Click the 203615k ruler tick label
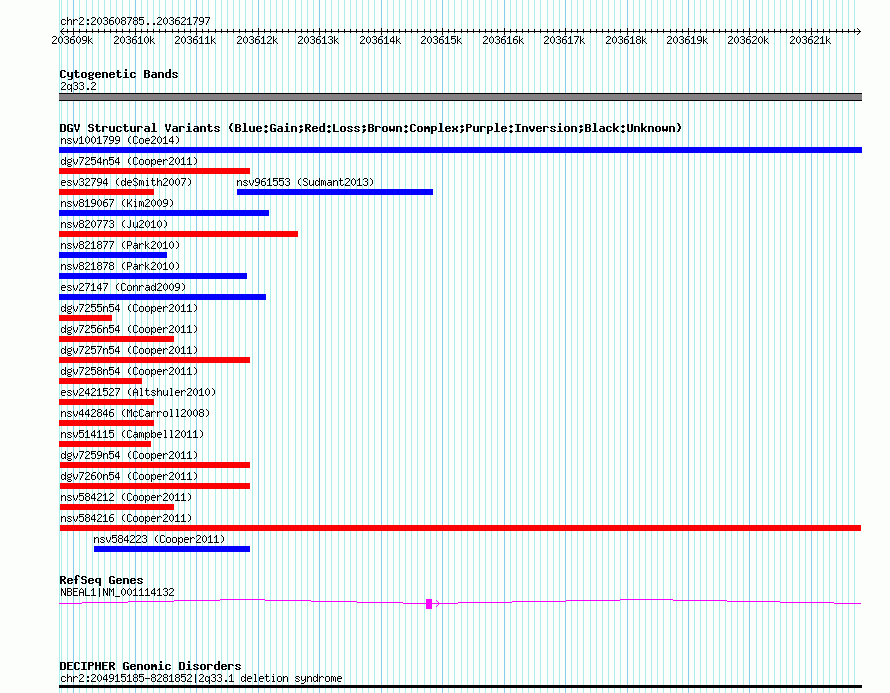890x693 pixels. coord(441,40)
